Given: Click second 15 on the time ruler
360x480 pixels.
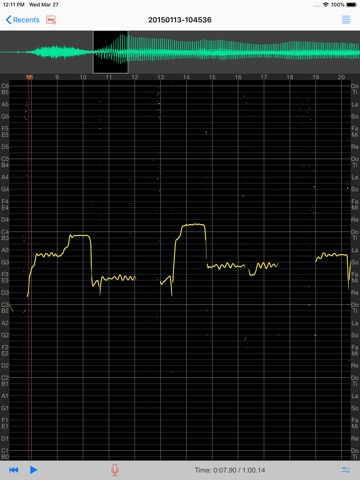Looking at the screenshot, I should coord(212,77).
